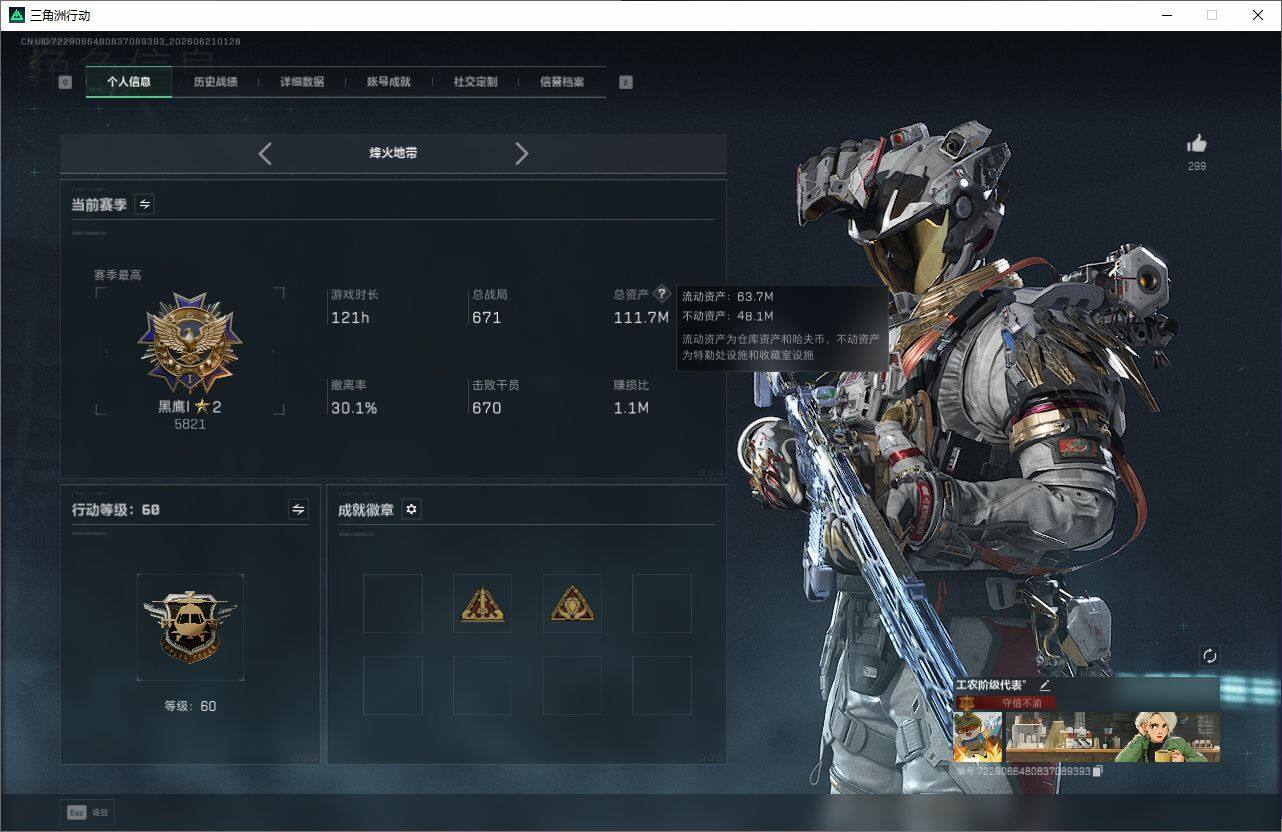Close the 三角洲行动 window
The width and height of the screenshot is (1282, 832).
(1258, 15)
